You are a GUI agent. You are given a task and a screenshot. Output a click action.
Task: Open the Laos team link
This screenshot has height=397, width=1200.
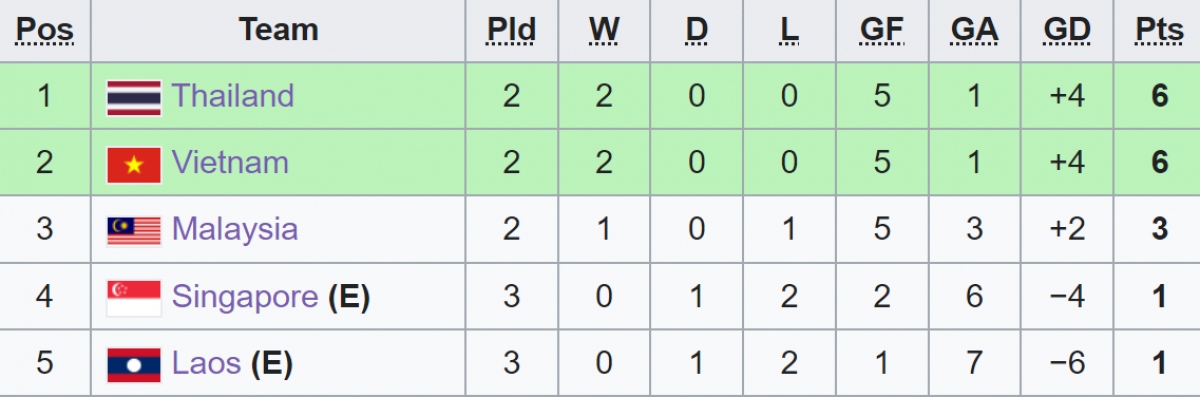click(206, 363)
